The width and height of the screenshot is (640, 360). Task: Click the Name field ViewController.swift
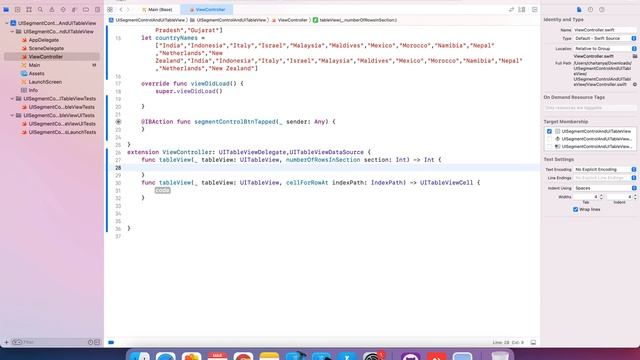[x=604, y=30]
